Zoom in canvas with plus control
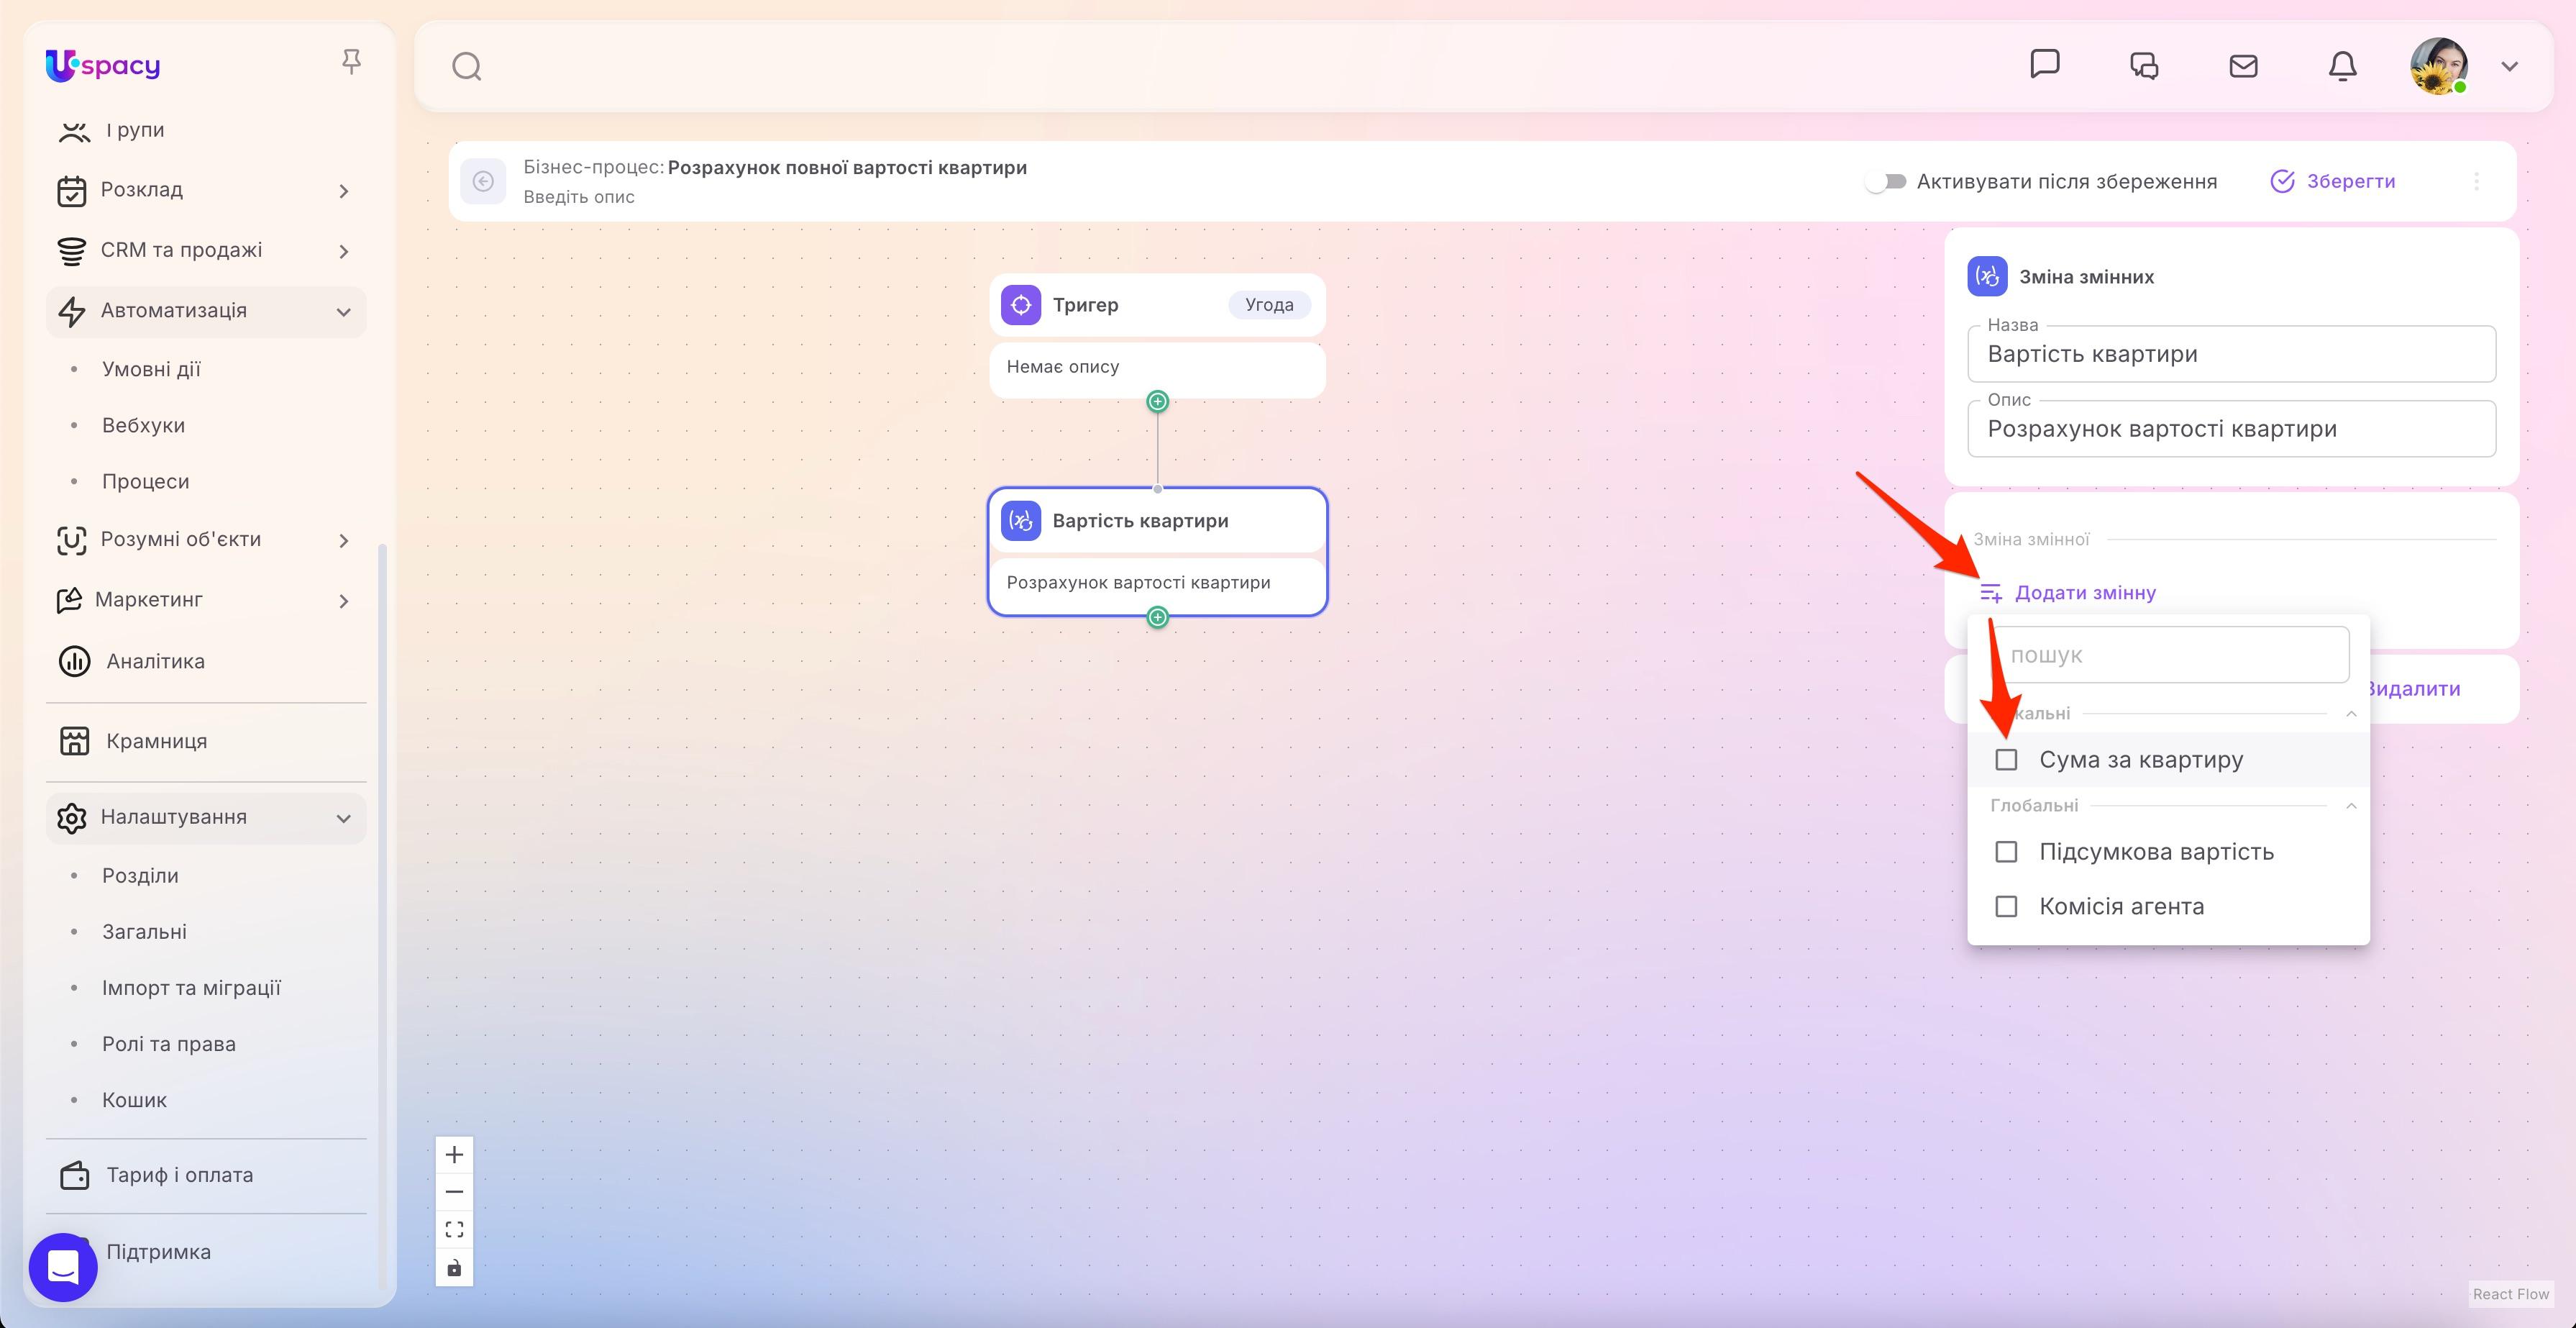 coord(454,1155)
